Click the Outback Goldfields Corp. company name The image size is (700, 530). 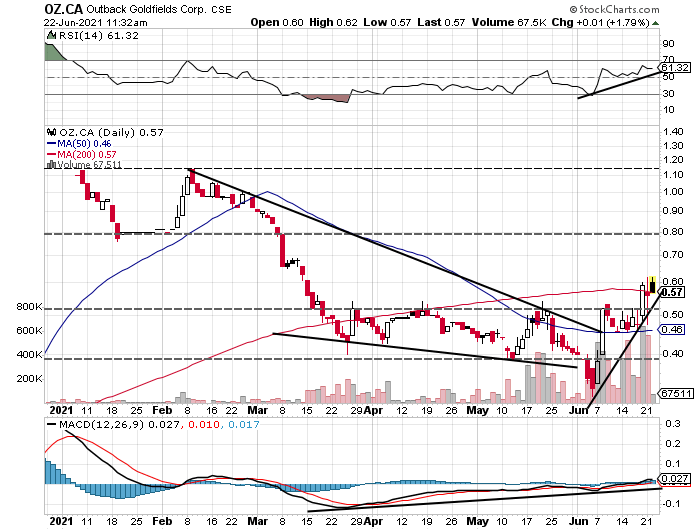pos(146,9)
